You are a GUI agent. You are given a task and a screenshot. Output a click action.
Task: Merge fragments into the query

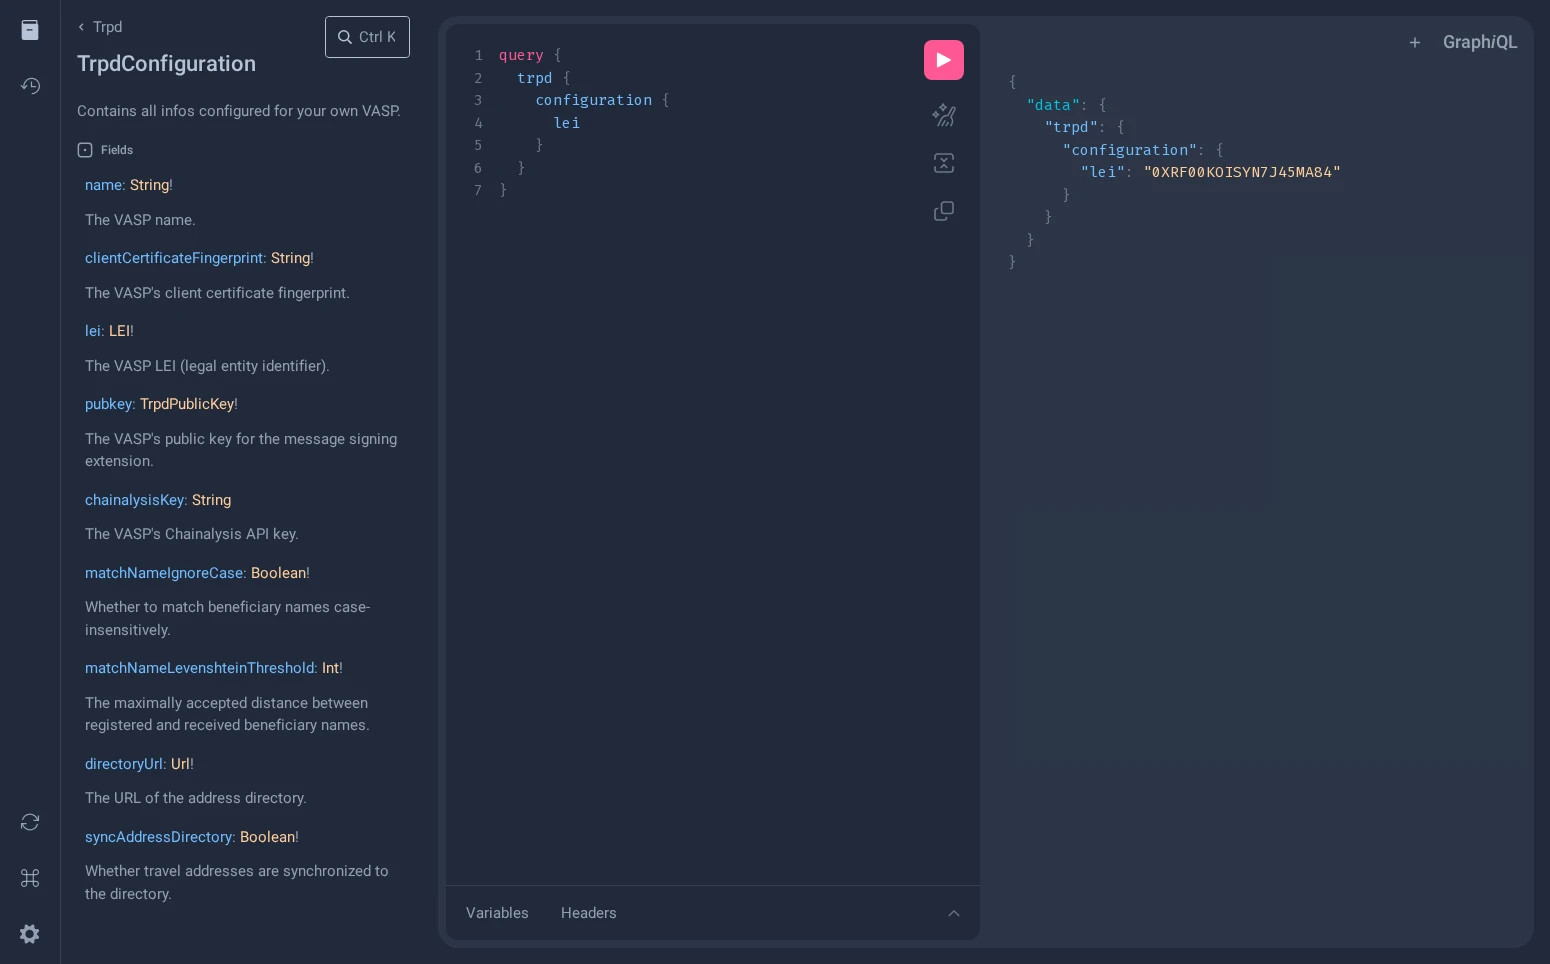(944, 163)
